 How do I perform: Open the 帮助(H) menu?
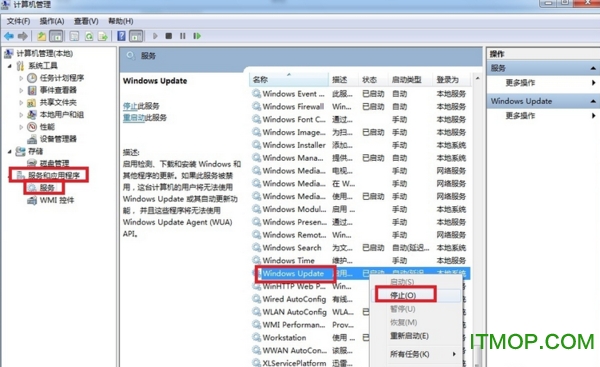[x=121, y=21]
